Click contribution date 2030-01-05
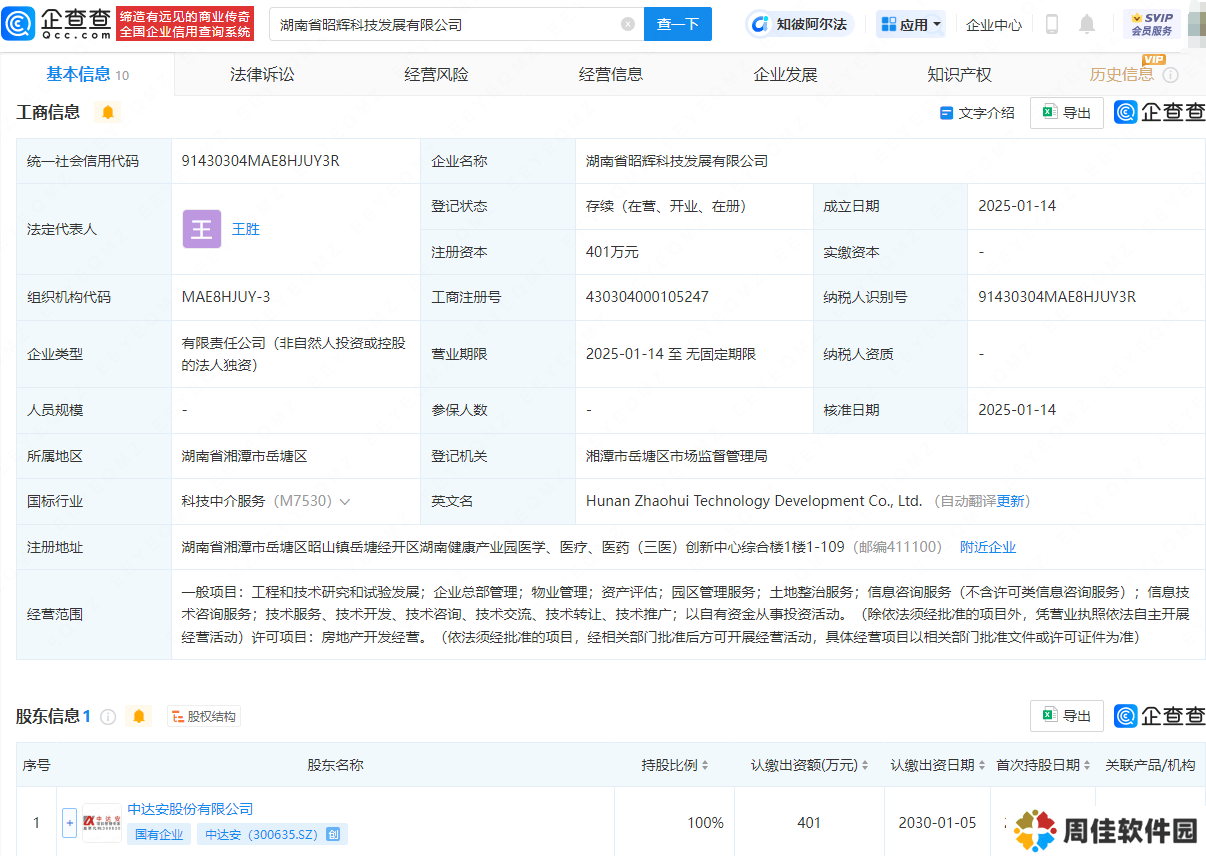Image resolution: width=1206 pixels, height=856 pixels. tap(939, 823)
